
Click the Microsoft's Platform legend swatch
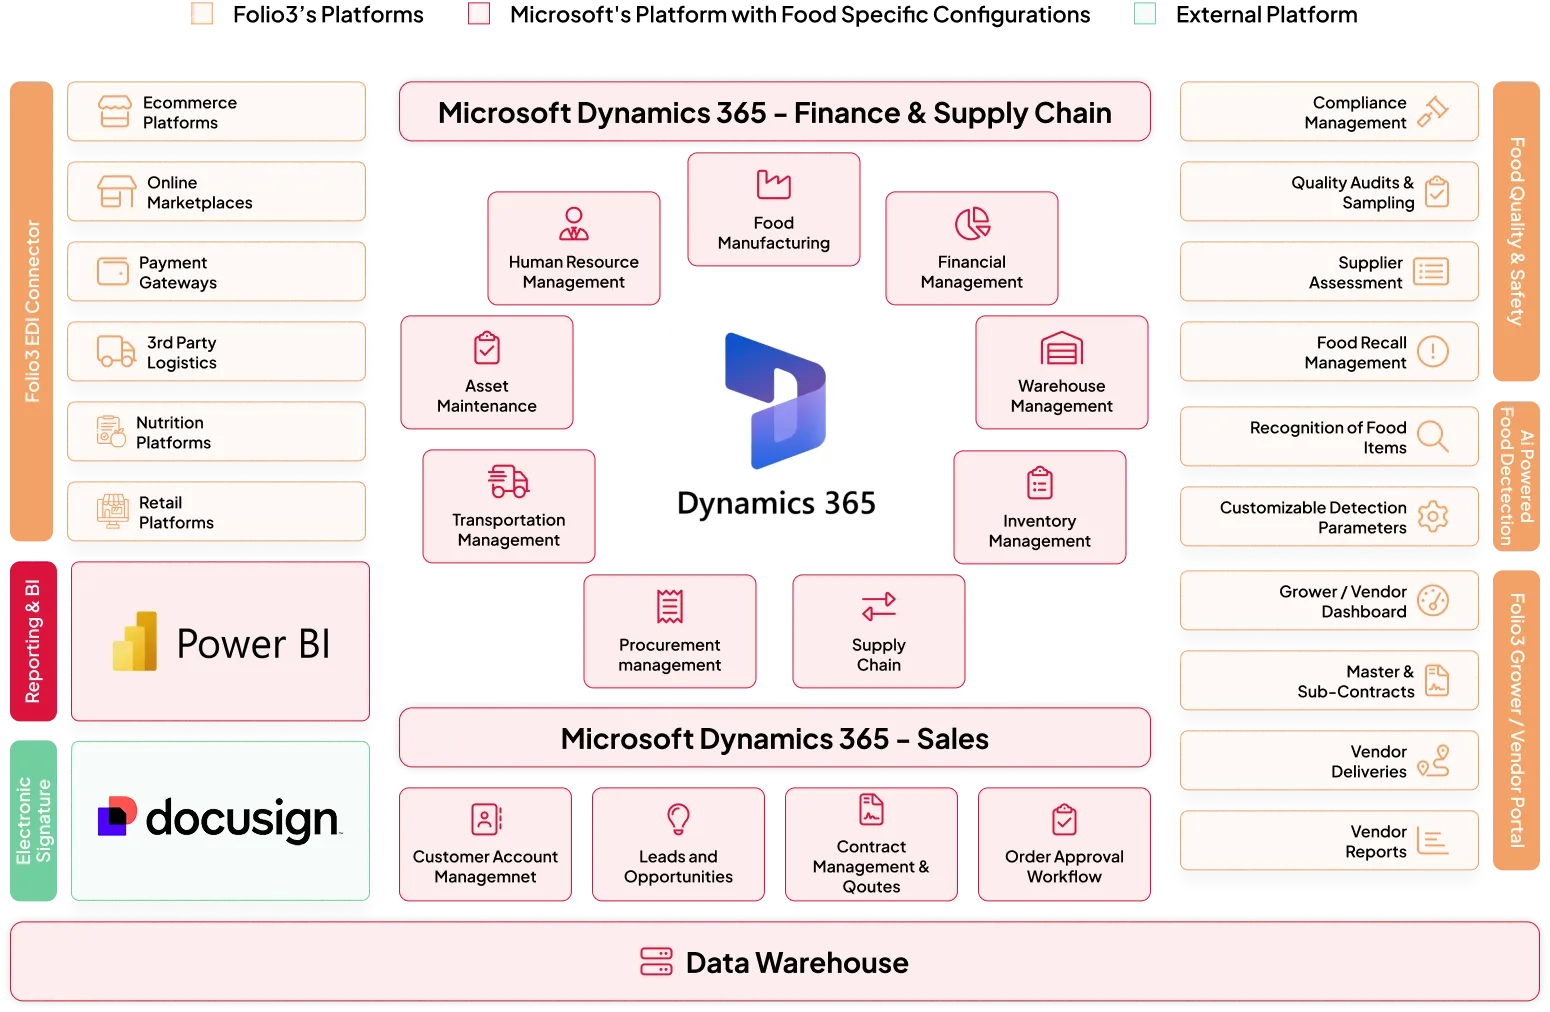pos(479,14)
